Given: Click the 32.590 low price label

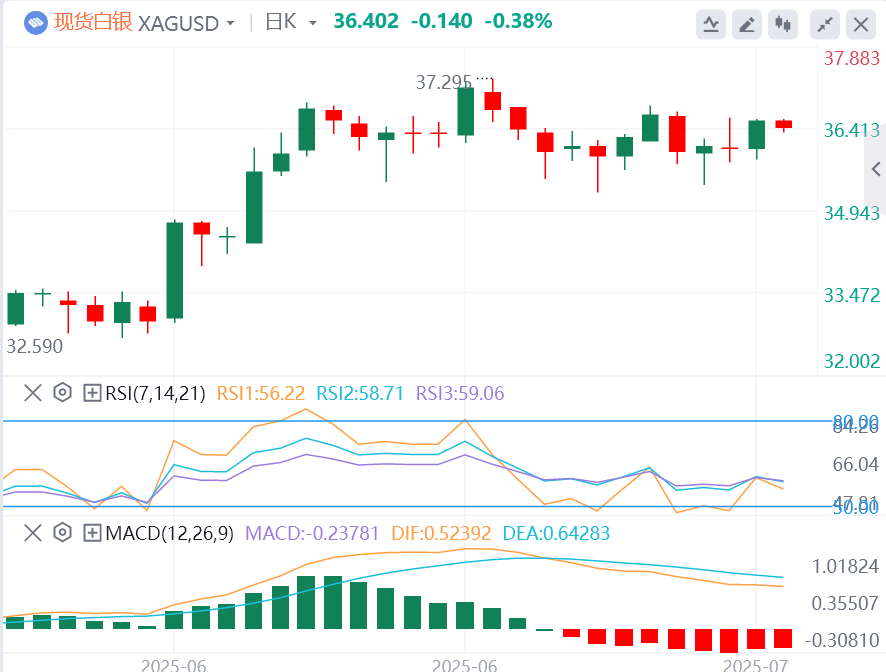Looking at the screenshot, I should [34, 346].
